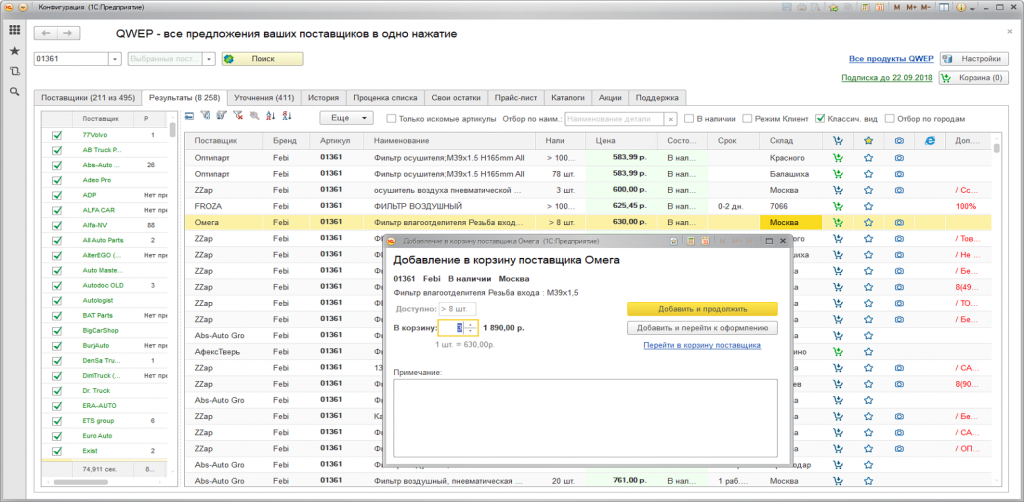Toggle the 77Volvo supplier checkbox
Image resolution: width=1024 pixels, height=502 pixels.
click(x=56, y=135)
